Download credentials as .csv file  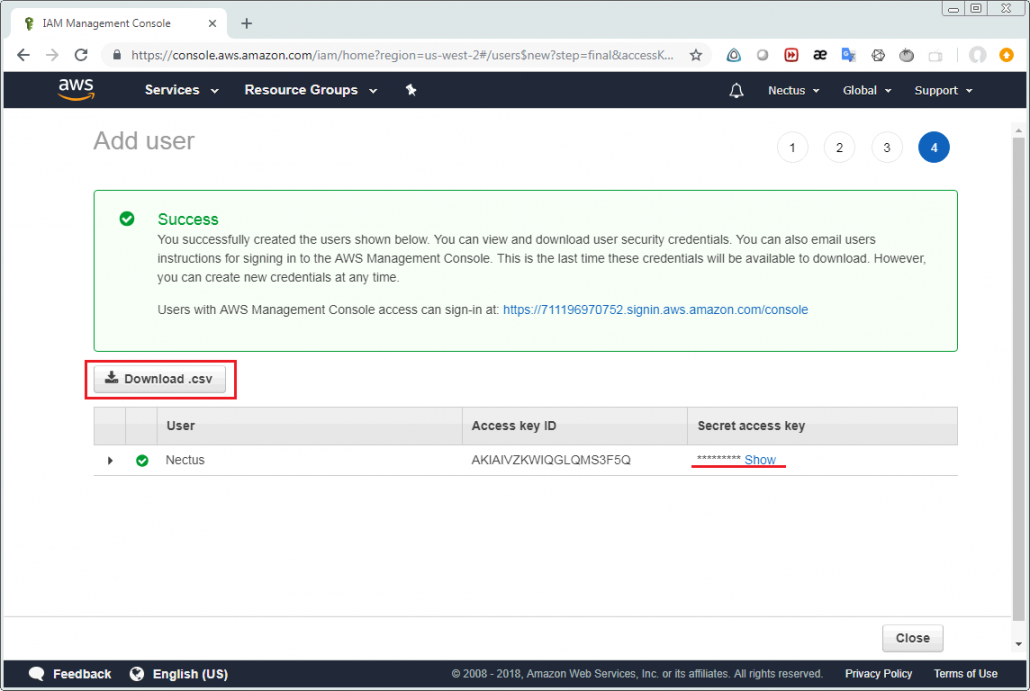(x=161, y=378)
